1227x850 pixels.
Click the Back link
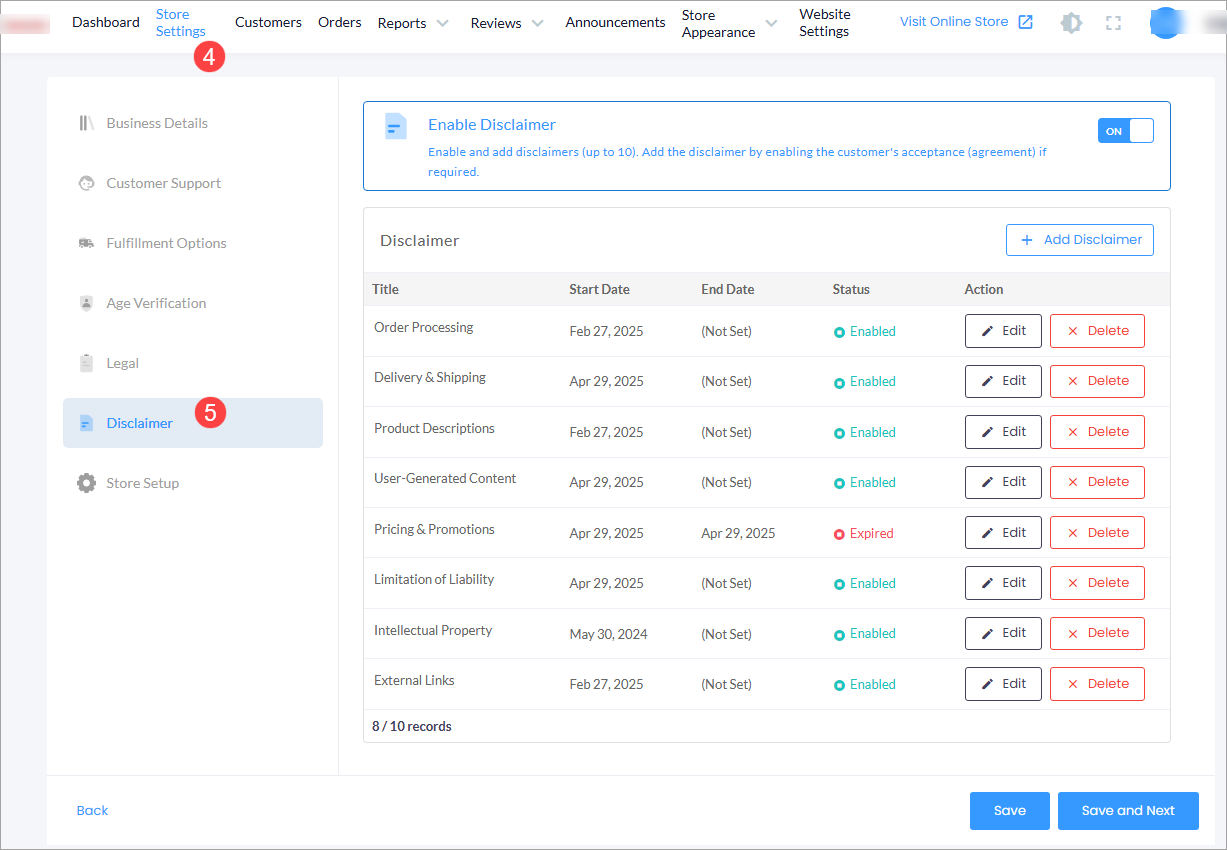coord(92,811)
